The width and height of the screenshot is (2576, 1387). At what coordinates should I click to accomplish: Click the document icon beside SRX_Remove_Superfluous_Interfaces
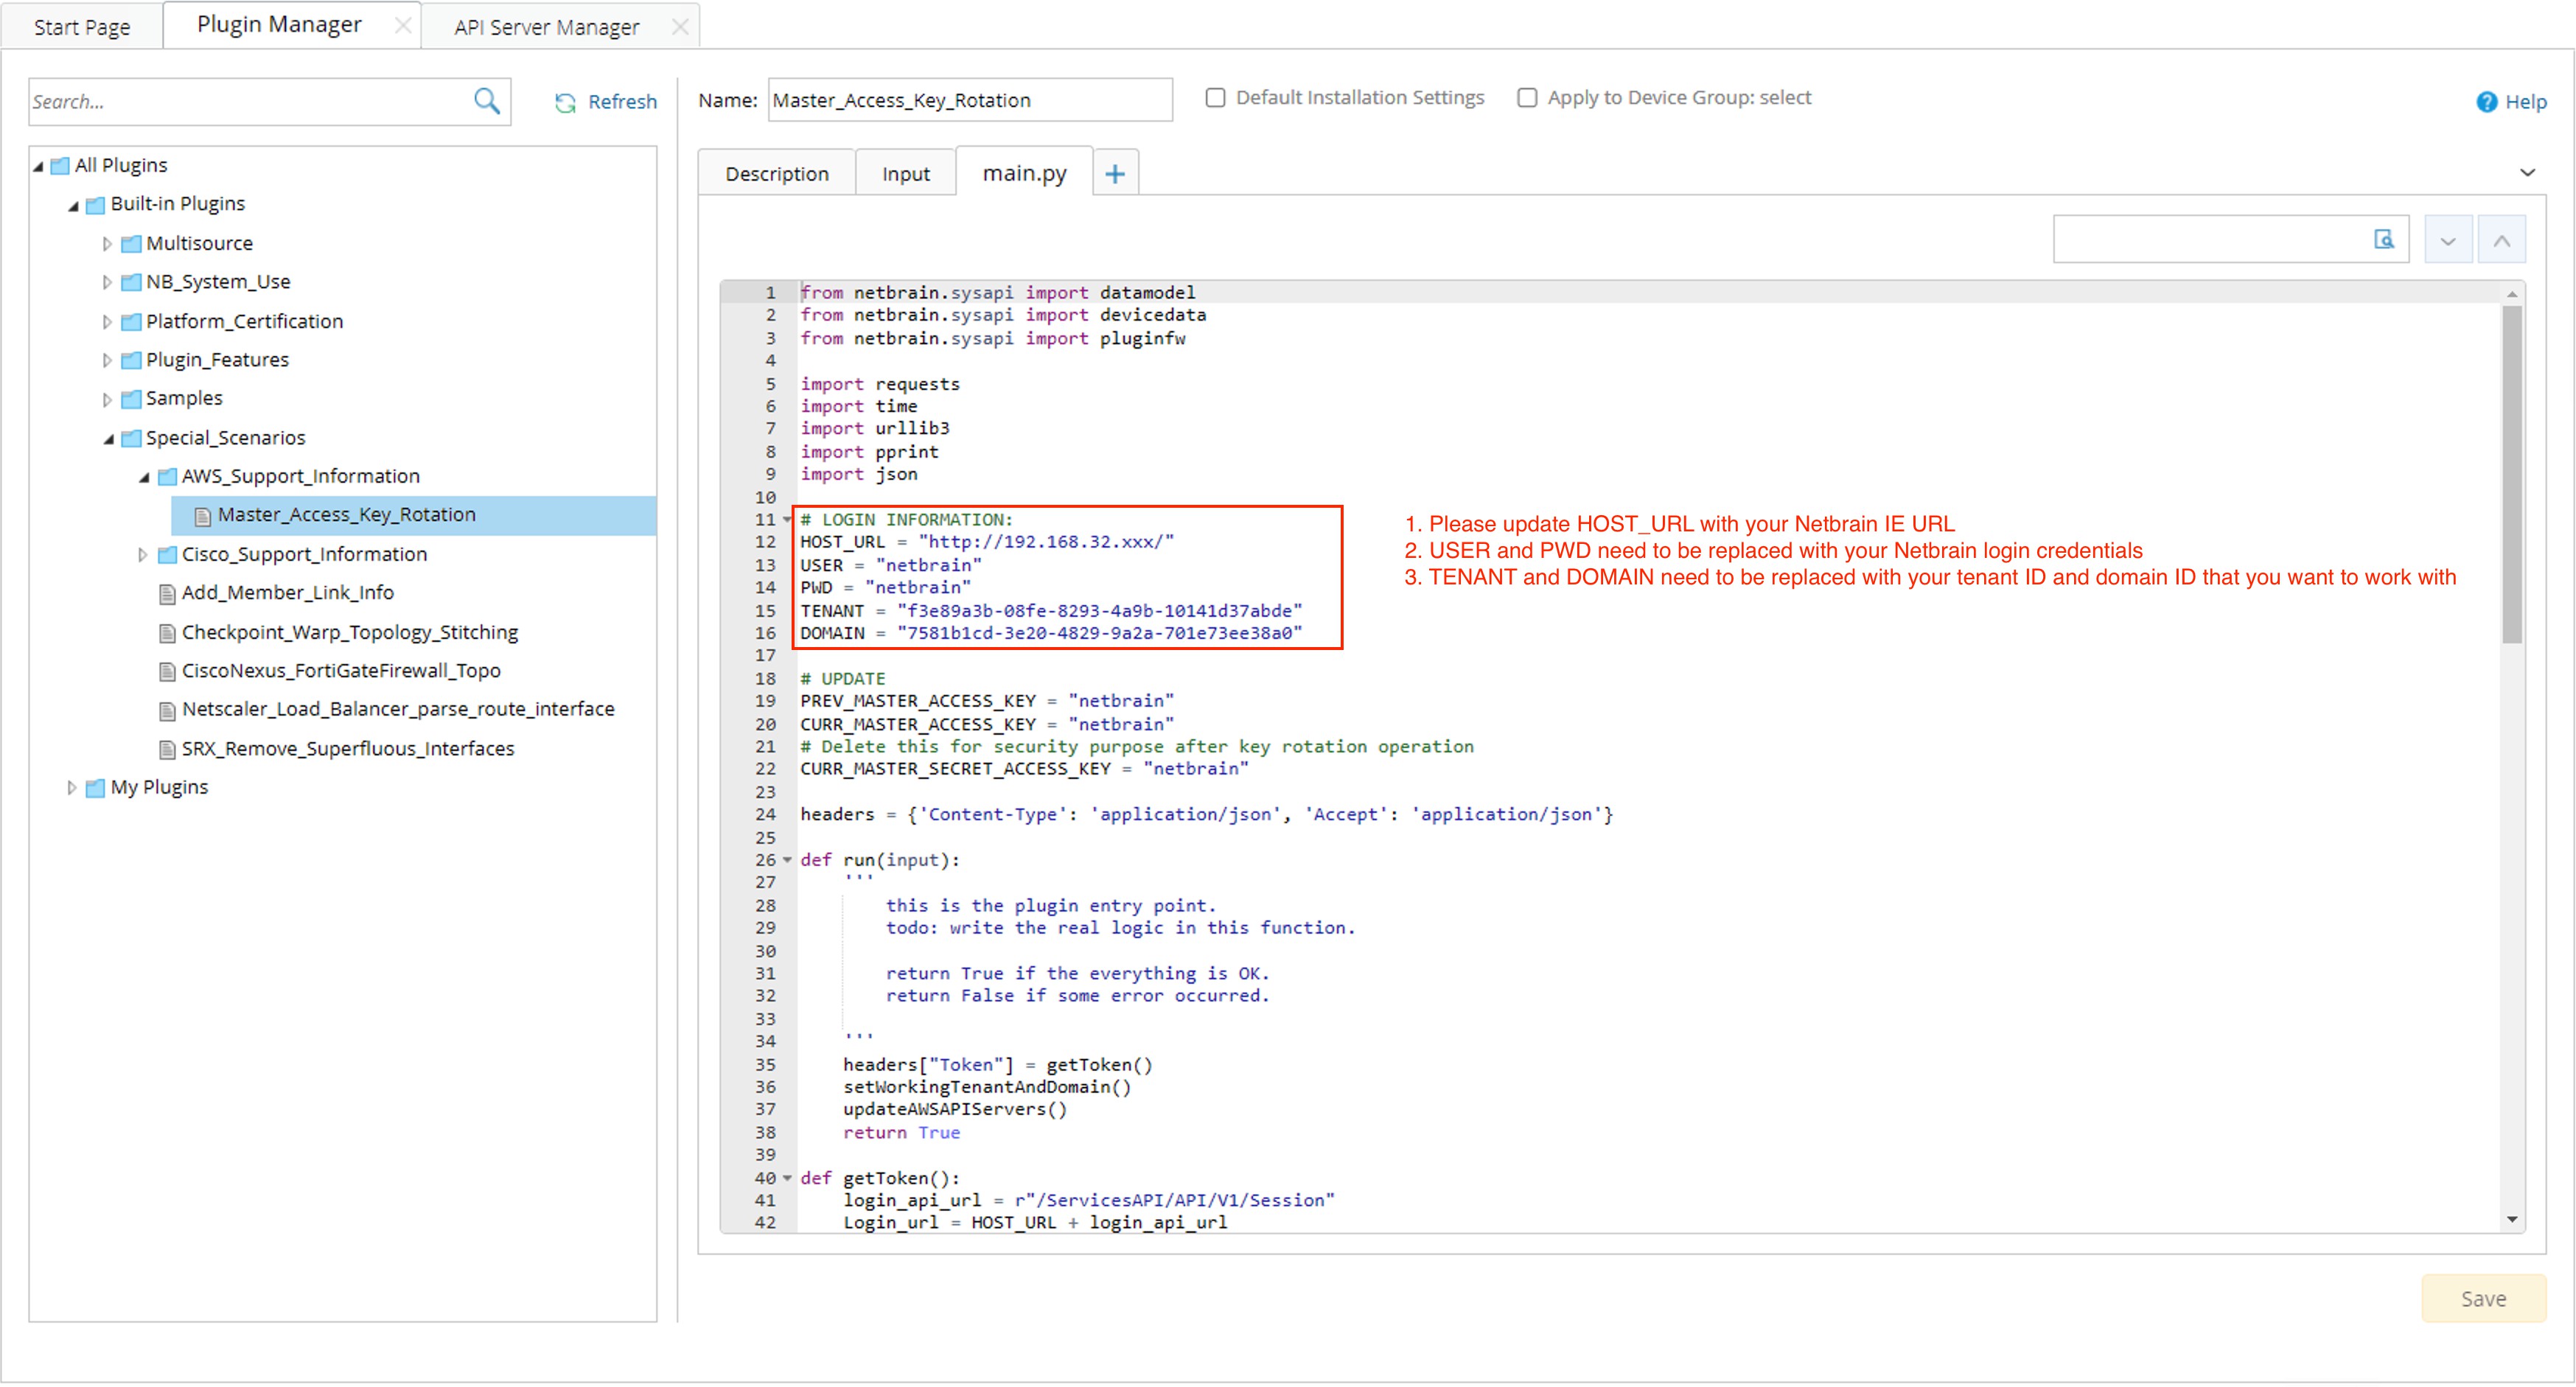tap(166, 748)
